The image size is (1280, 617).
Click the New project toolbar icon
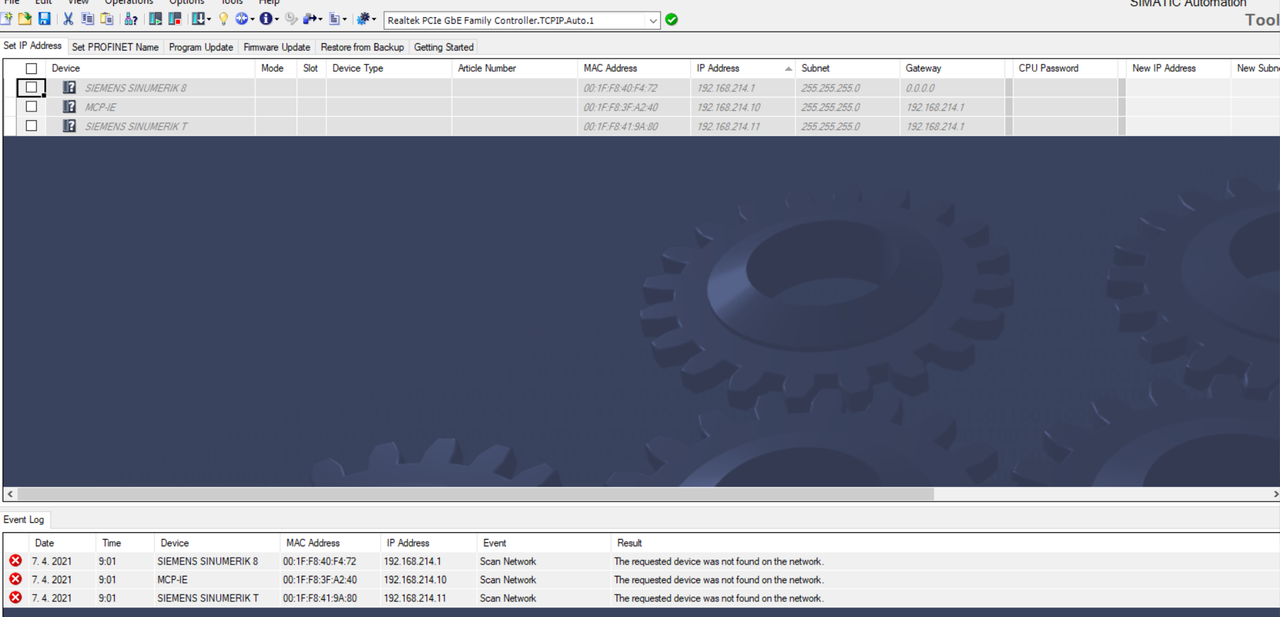(8, 19)
